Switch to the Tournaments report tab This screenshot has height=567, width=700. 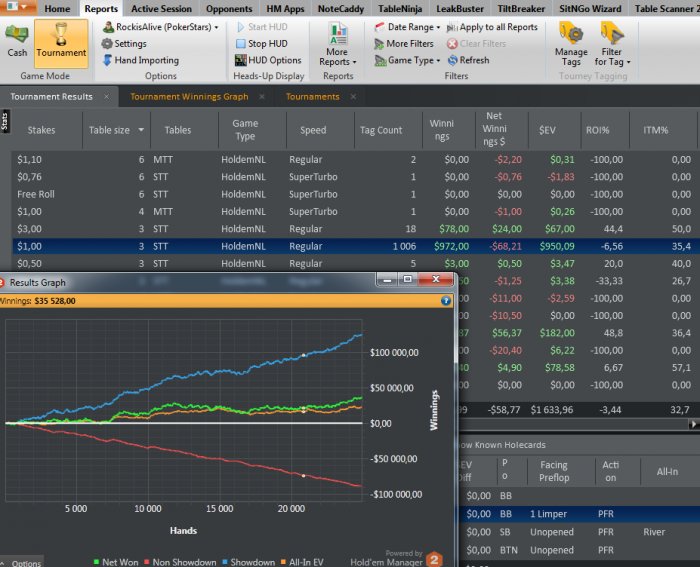[x=312, y=97]
